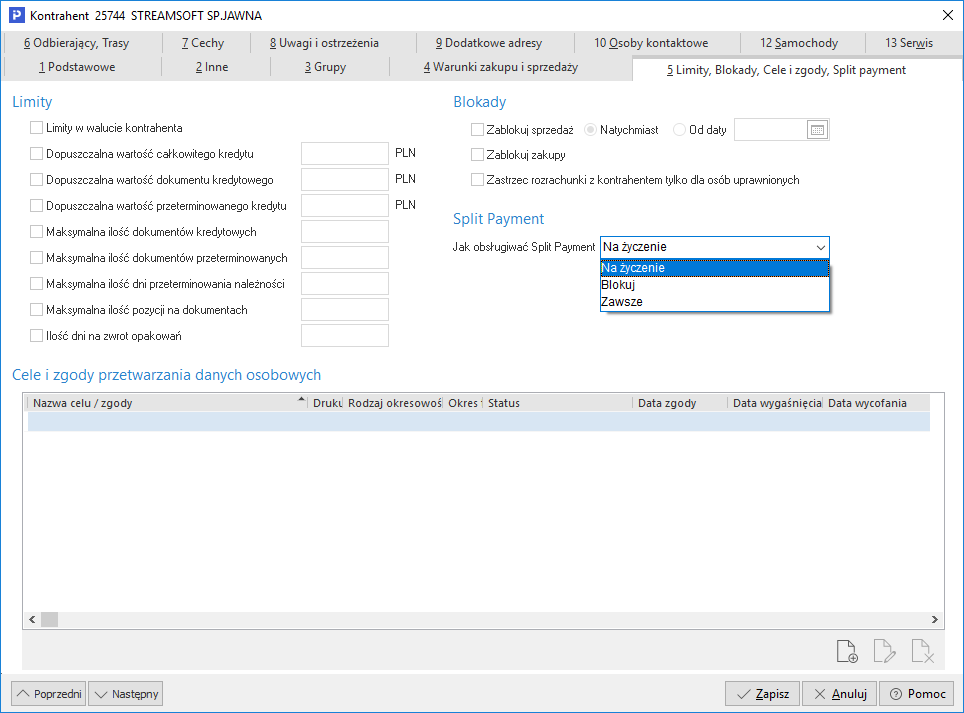Check Dopuszczalna wartość dokumentu kredytowego
The width and height of the screenshot is (964, 713).
click(x=36, y=179)
